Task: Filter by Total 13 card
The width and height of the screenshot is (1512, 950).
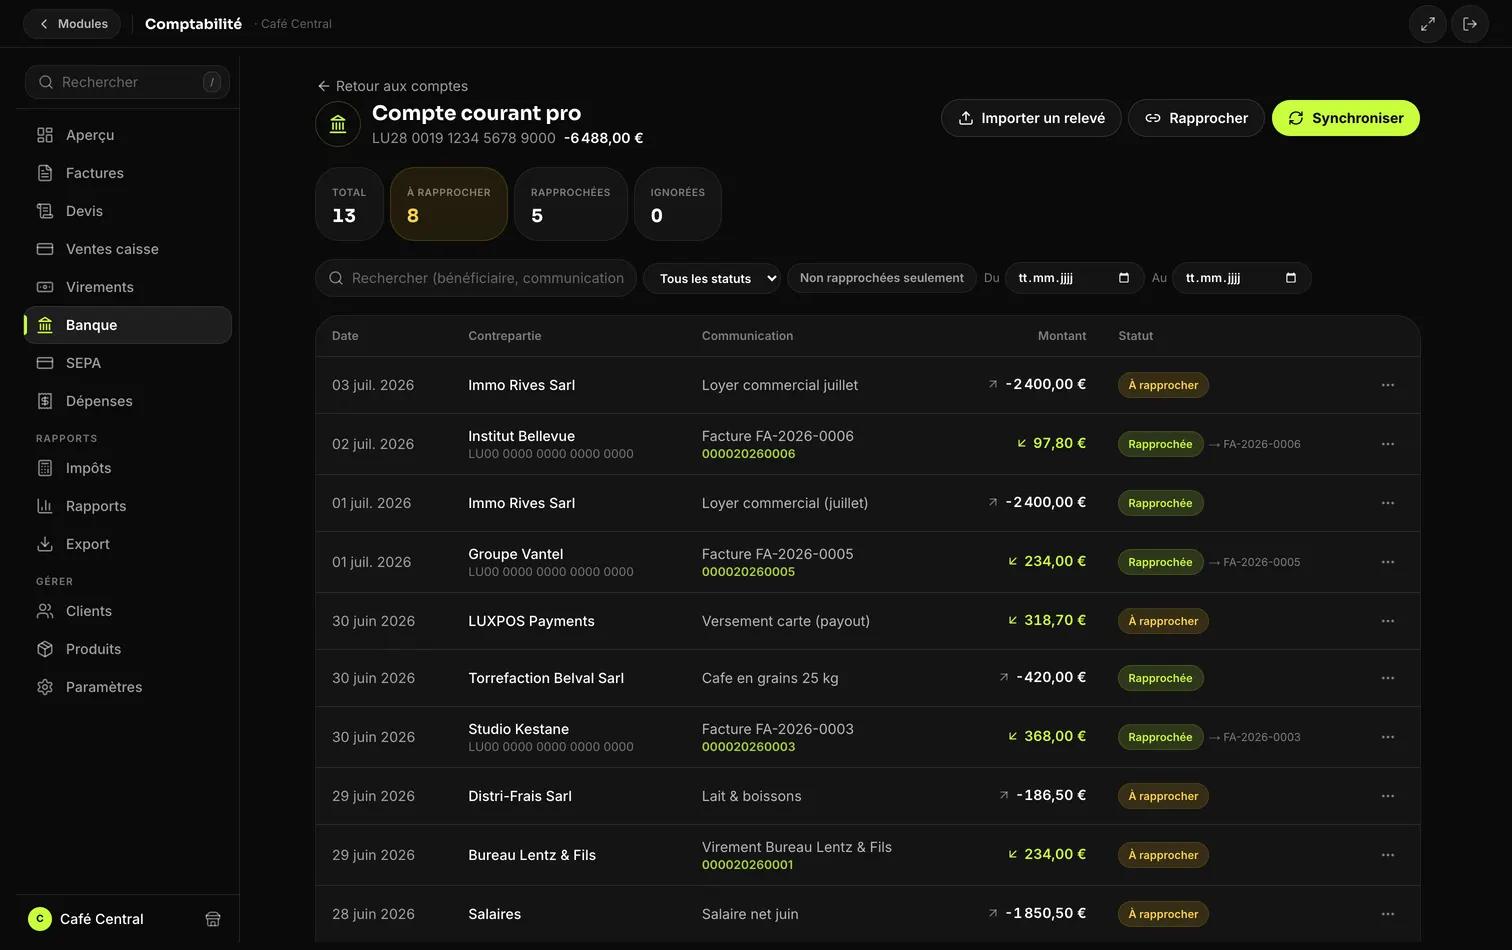Action: (x=349, y=204)
